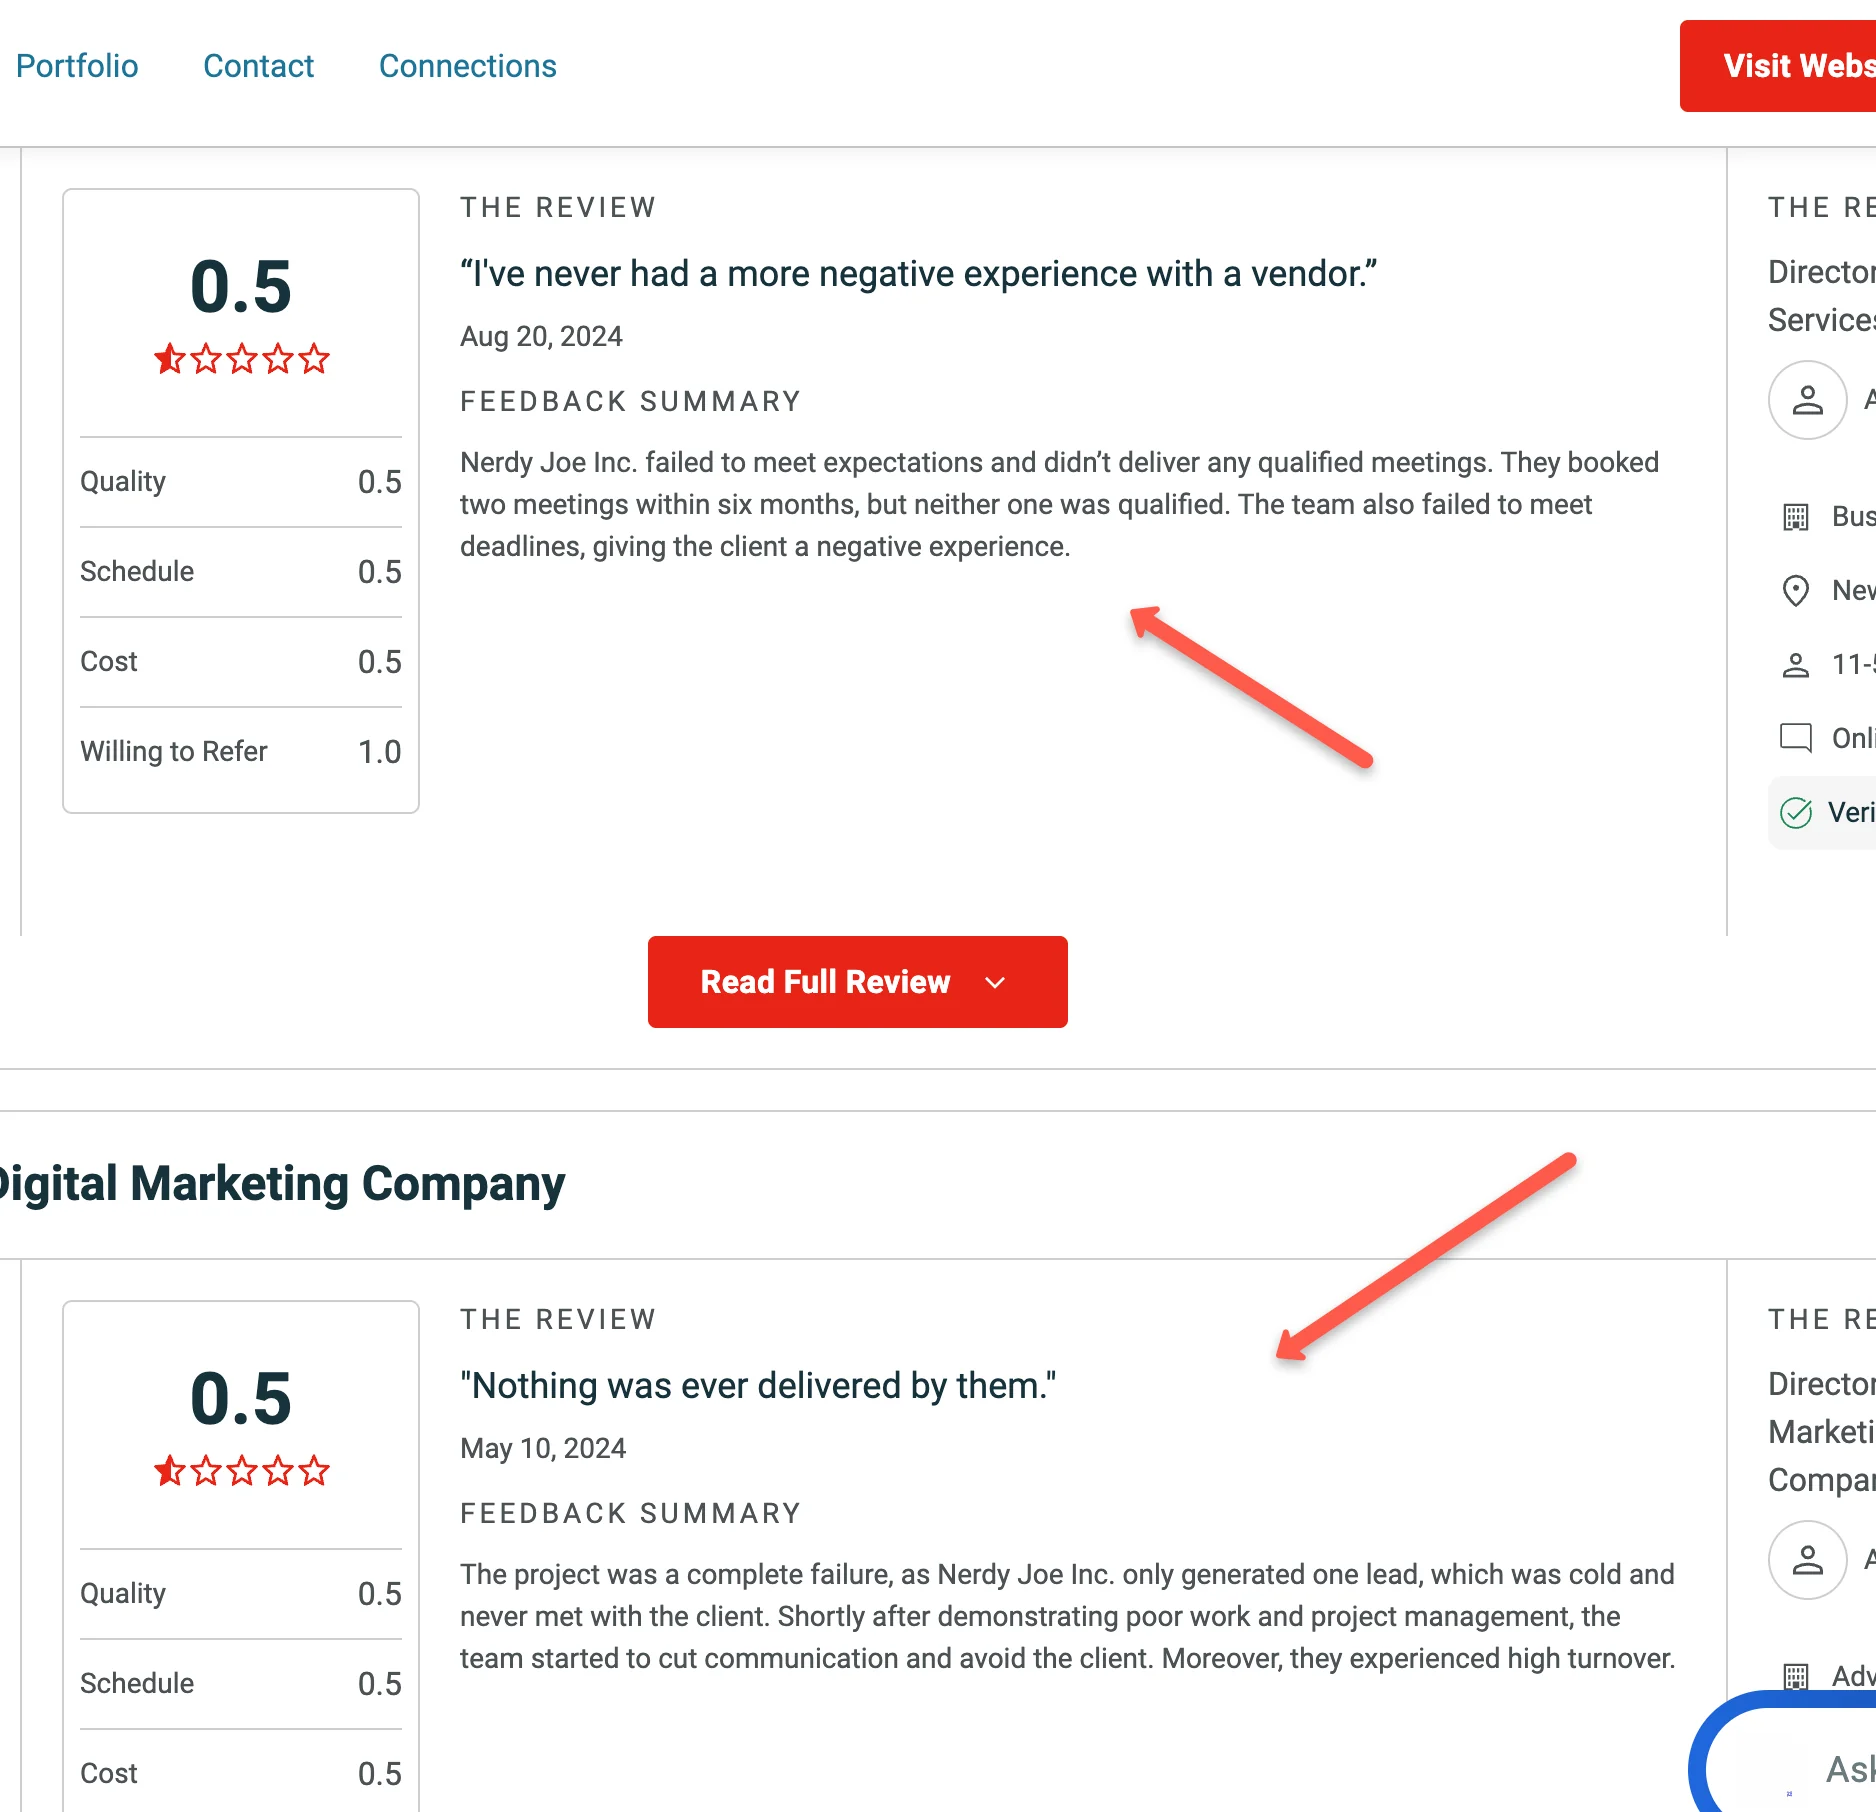Image resolution: width=1876 pixels, height=1812 pixels.
Task: Click the first review's Quality 0.5 row
Action: (241, 482)
